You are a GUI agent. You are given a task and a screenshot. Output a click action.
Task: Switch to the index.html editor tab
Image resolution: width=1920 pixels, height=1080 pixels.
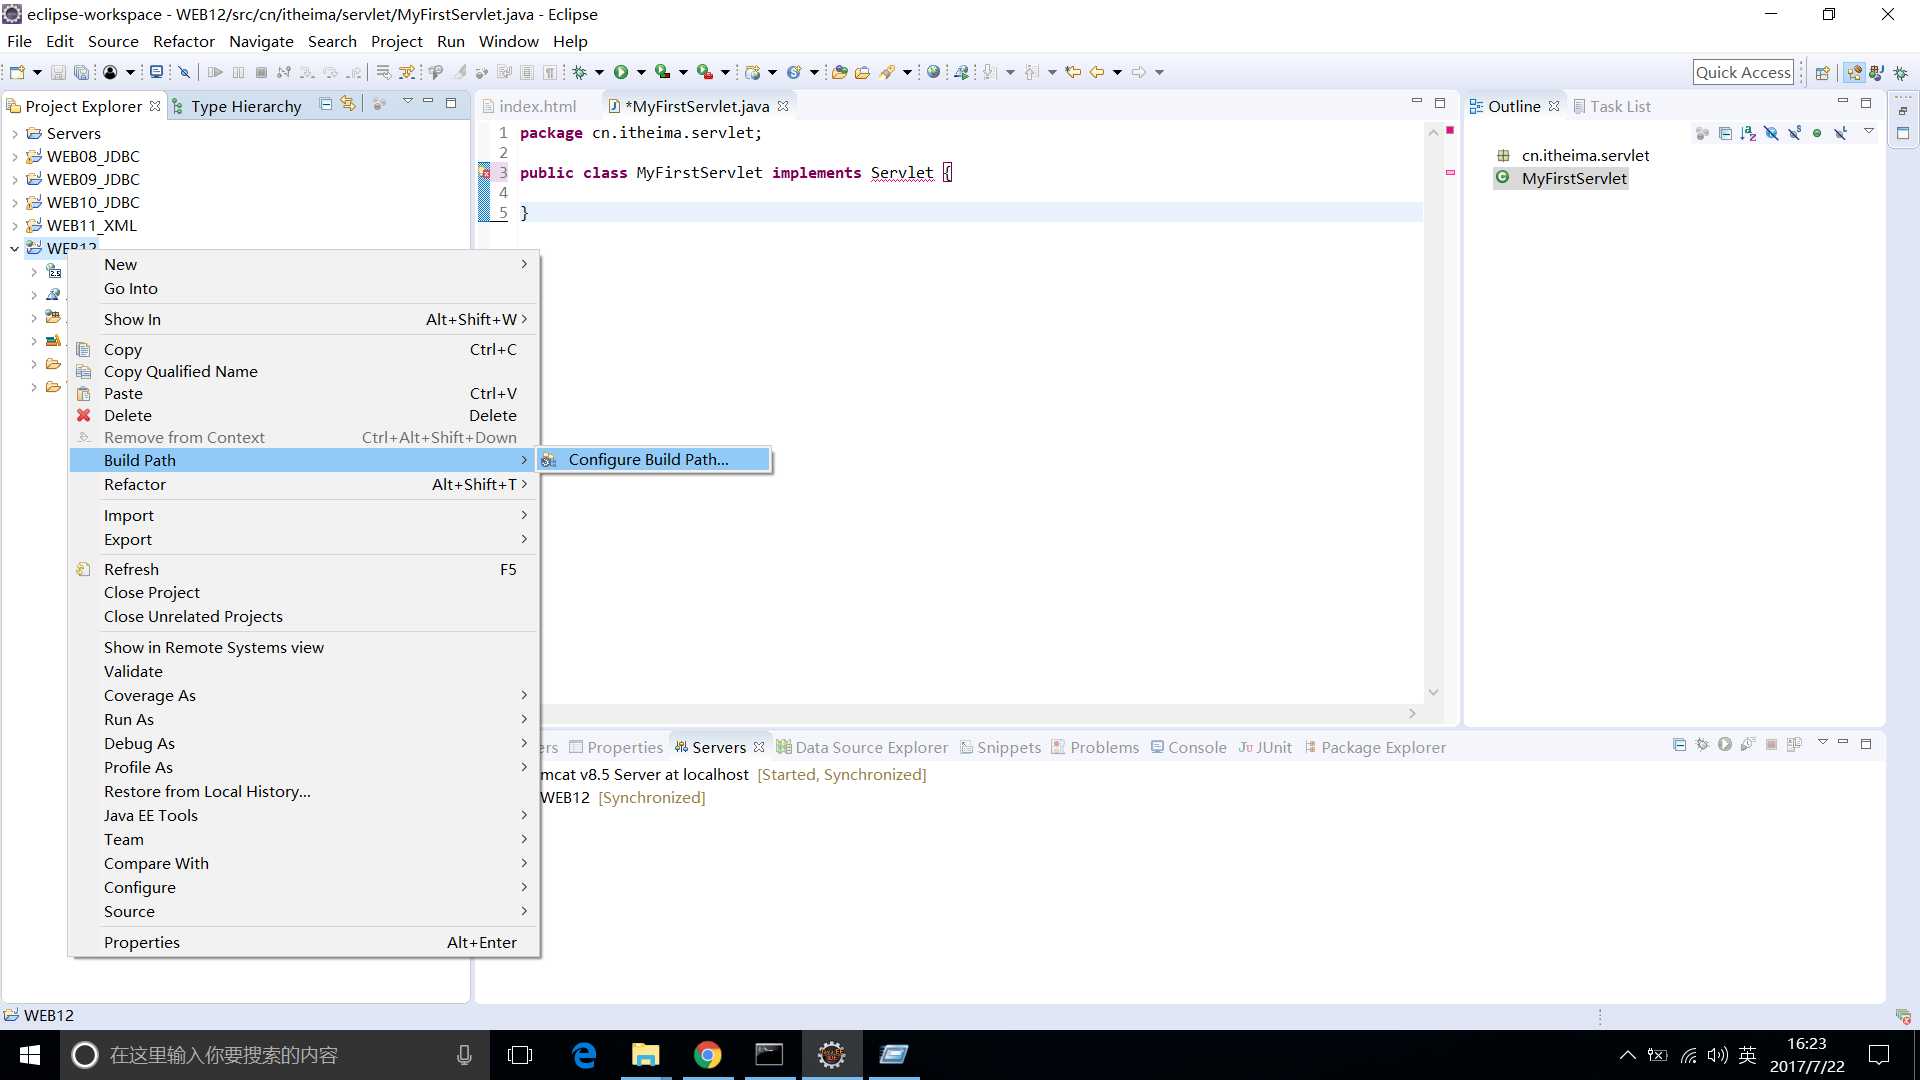tap(537, 106)
